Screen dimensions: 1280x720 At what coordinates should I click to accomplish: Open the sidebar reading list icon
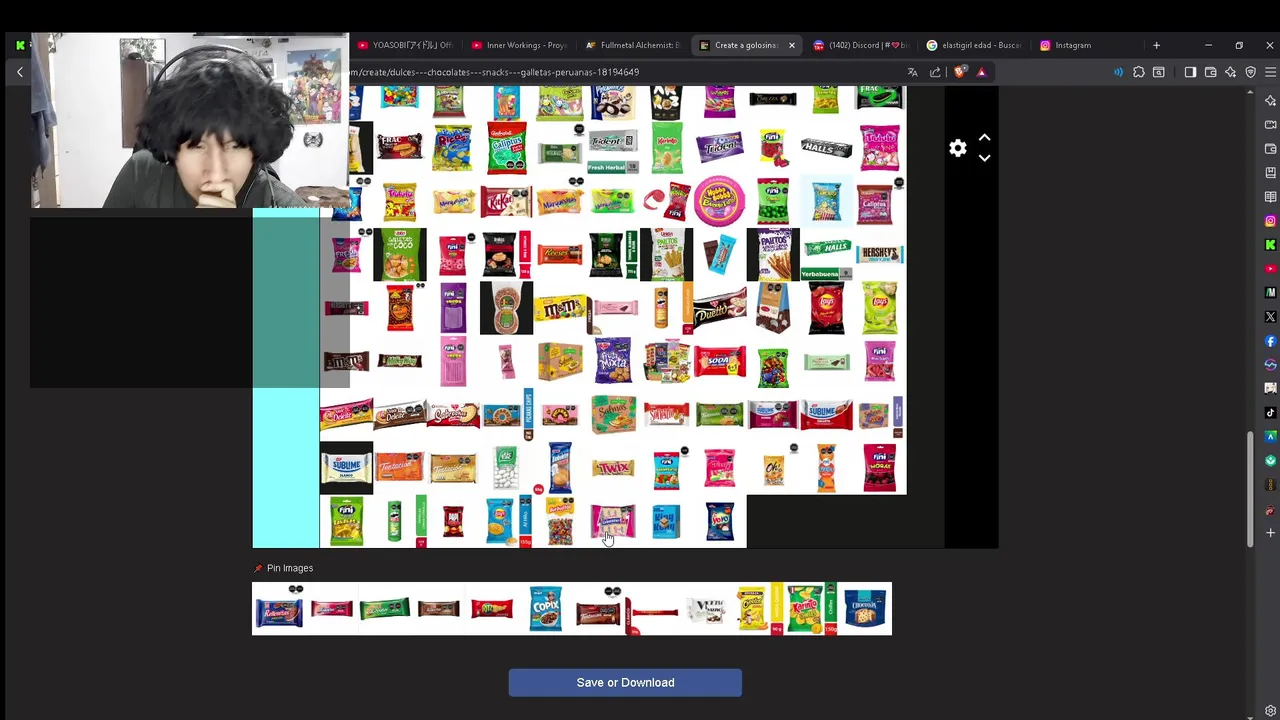click(x=1270, y=197)
